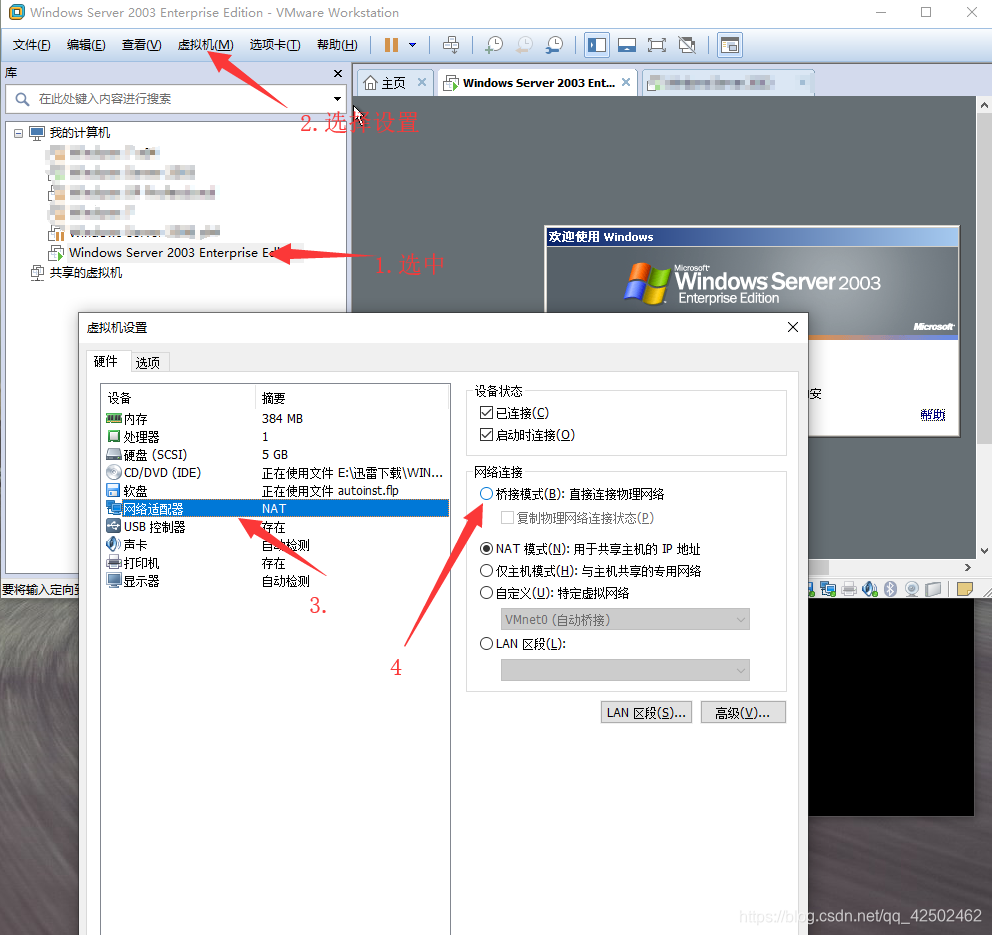This screenshot has height=935, width=992.
Task: Close the 虚拟机设置 dialog
Action: point(793,327)
